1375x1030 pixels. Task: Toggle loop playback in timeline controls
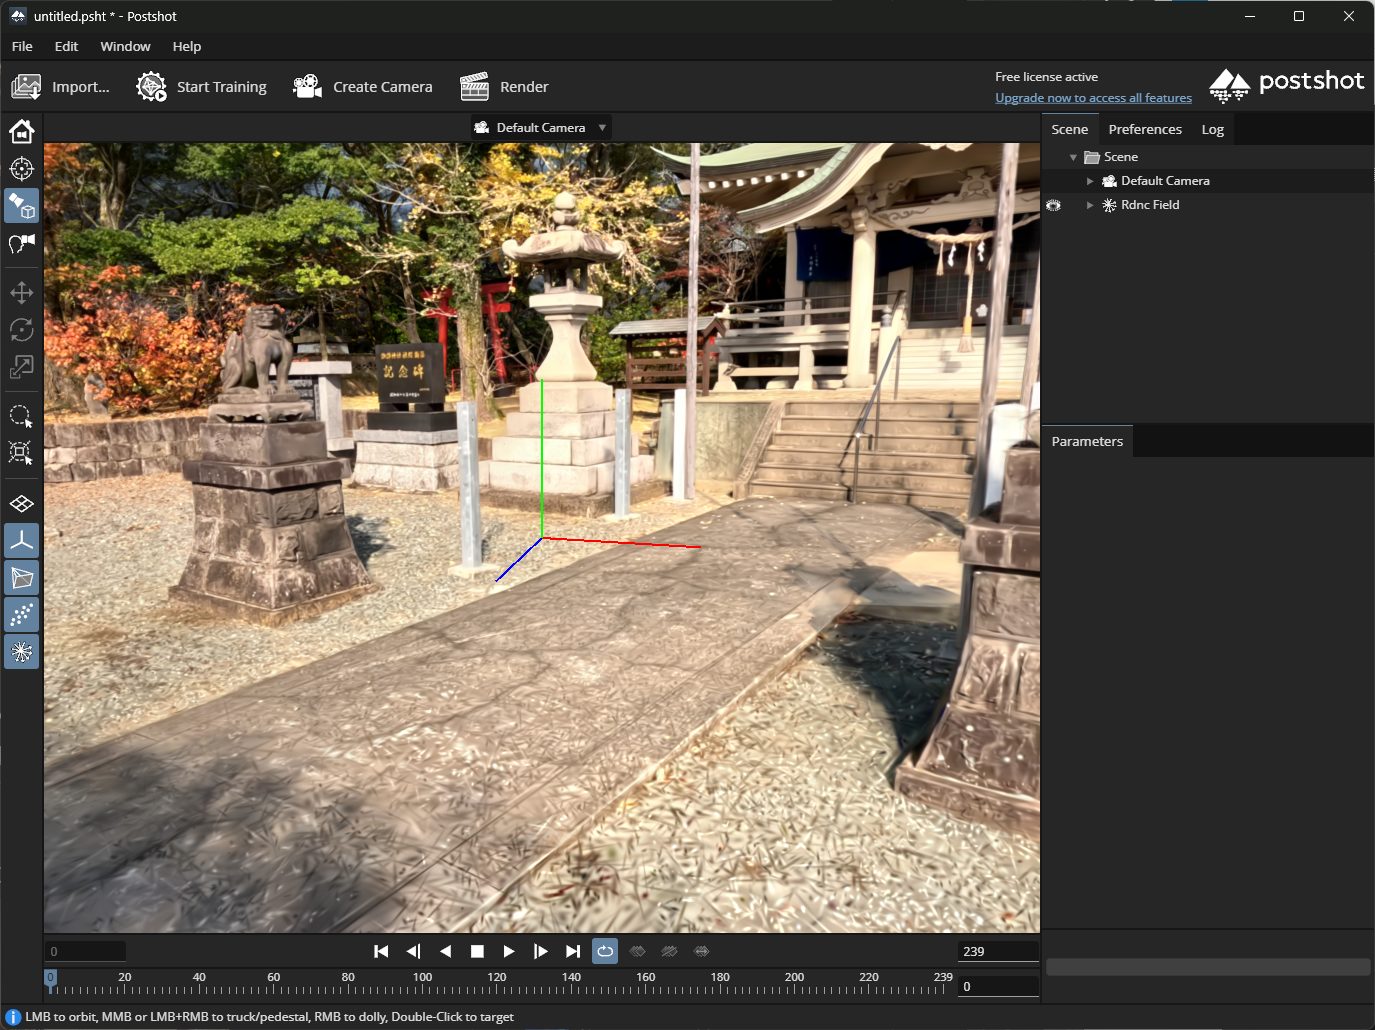pyautogui.click(x=605, y=951)
